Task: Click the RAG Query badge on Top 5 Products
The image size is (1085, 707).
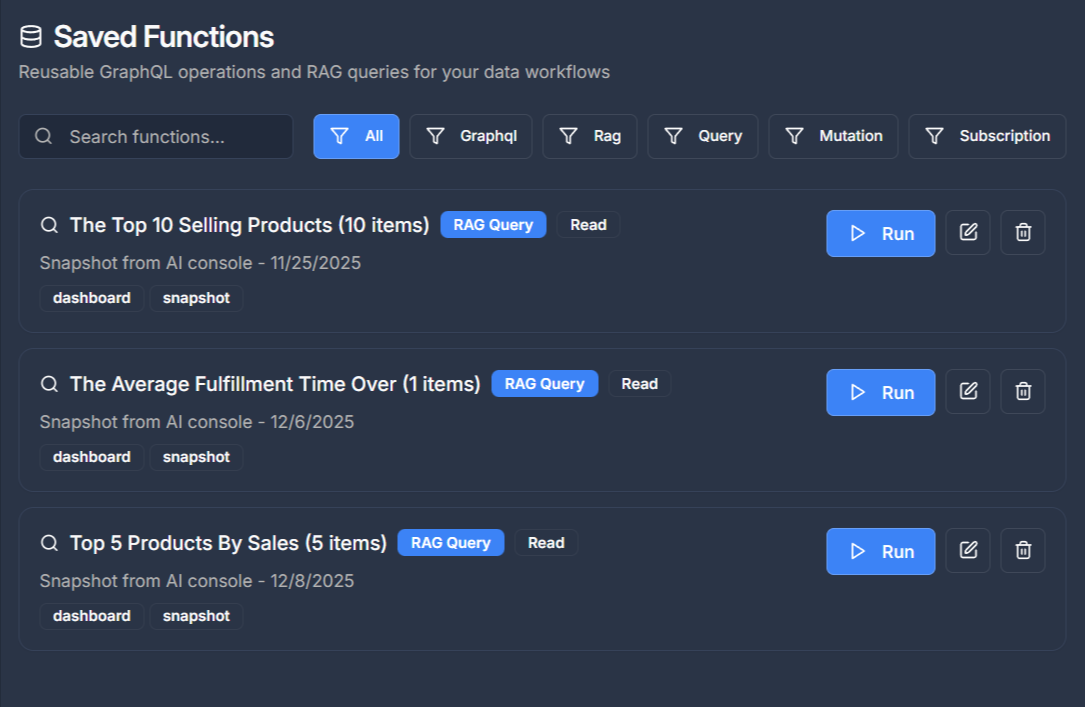Action: 451,542
